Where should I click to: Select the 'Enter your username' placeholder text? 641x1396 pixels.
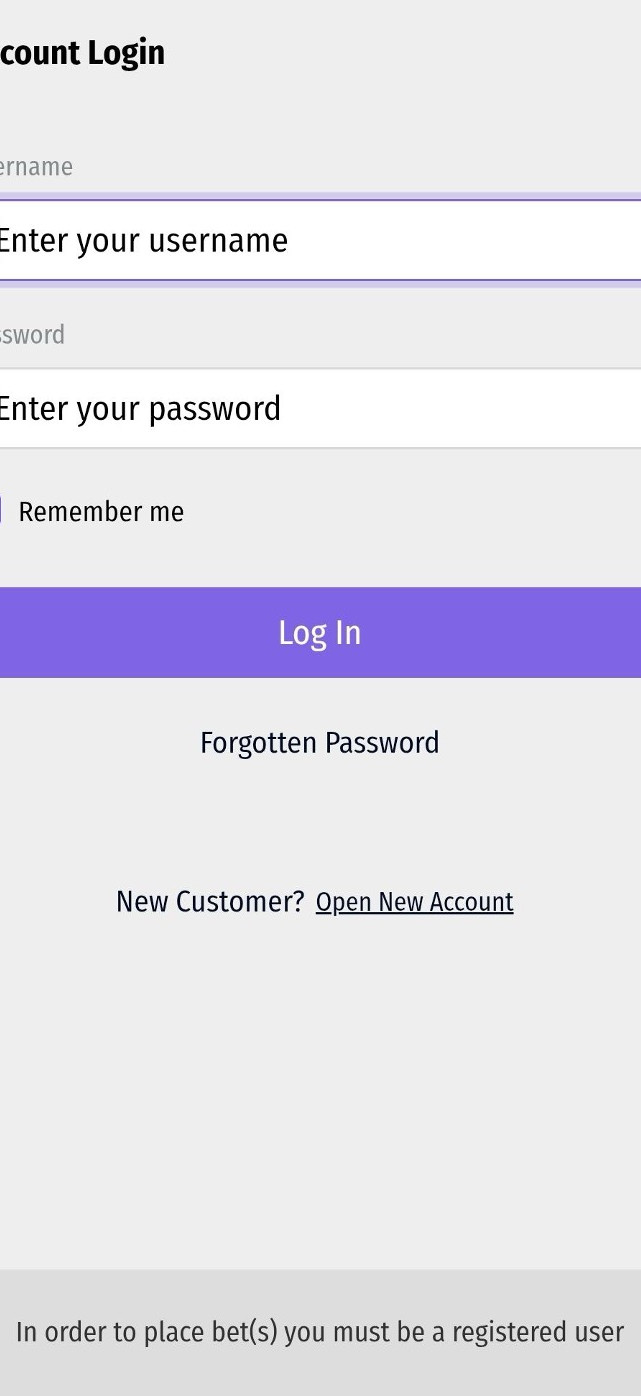pyautogui.click(x=143, y=241)
